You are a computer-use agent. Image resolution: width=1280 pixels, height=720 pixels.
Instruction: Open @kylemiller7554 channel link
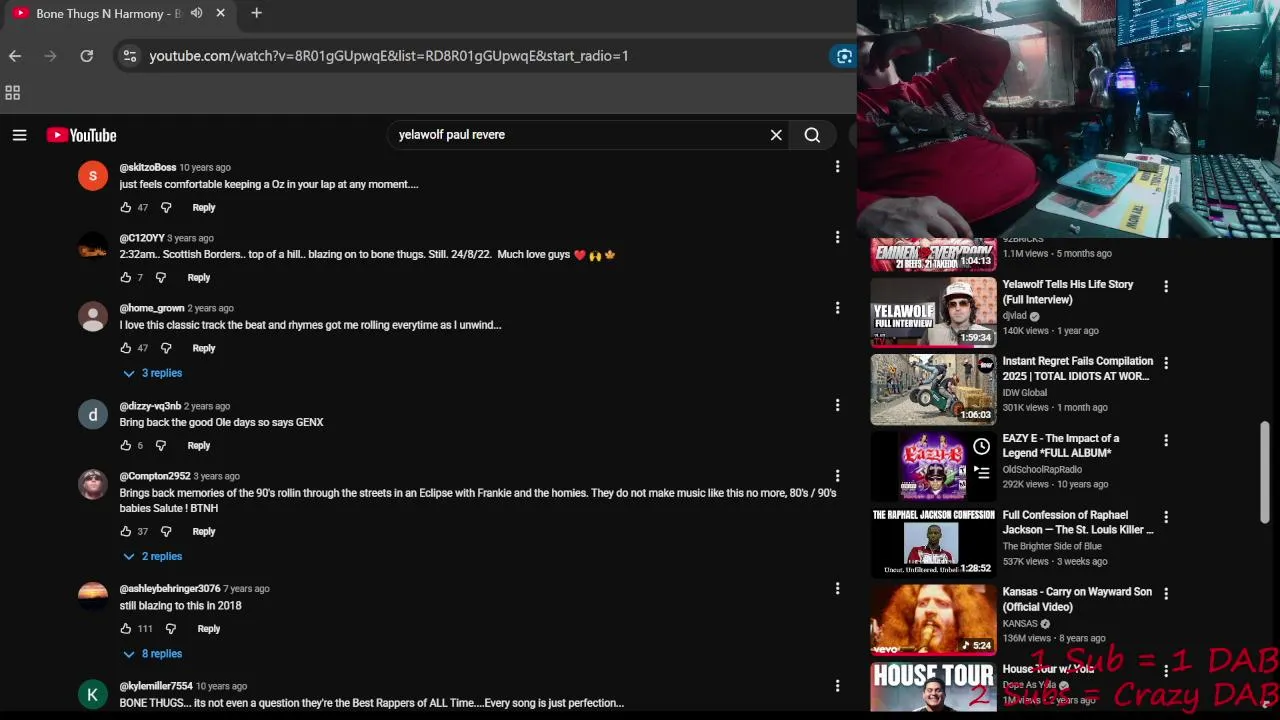(x=156, y=686)
